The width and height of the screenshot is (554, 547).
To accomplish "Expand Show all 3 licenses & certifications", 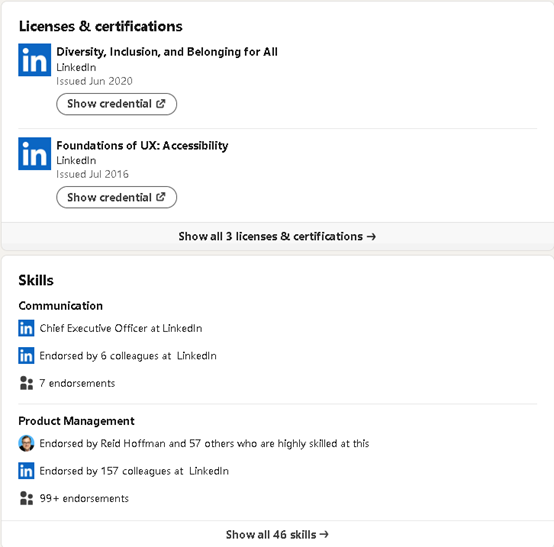I will (x=277, y=236).
